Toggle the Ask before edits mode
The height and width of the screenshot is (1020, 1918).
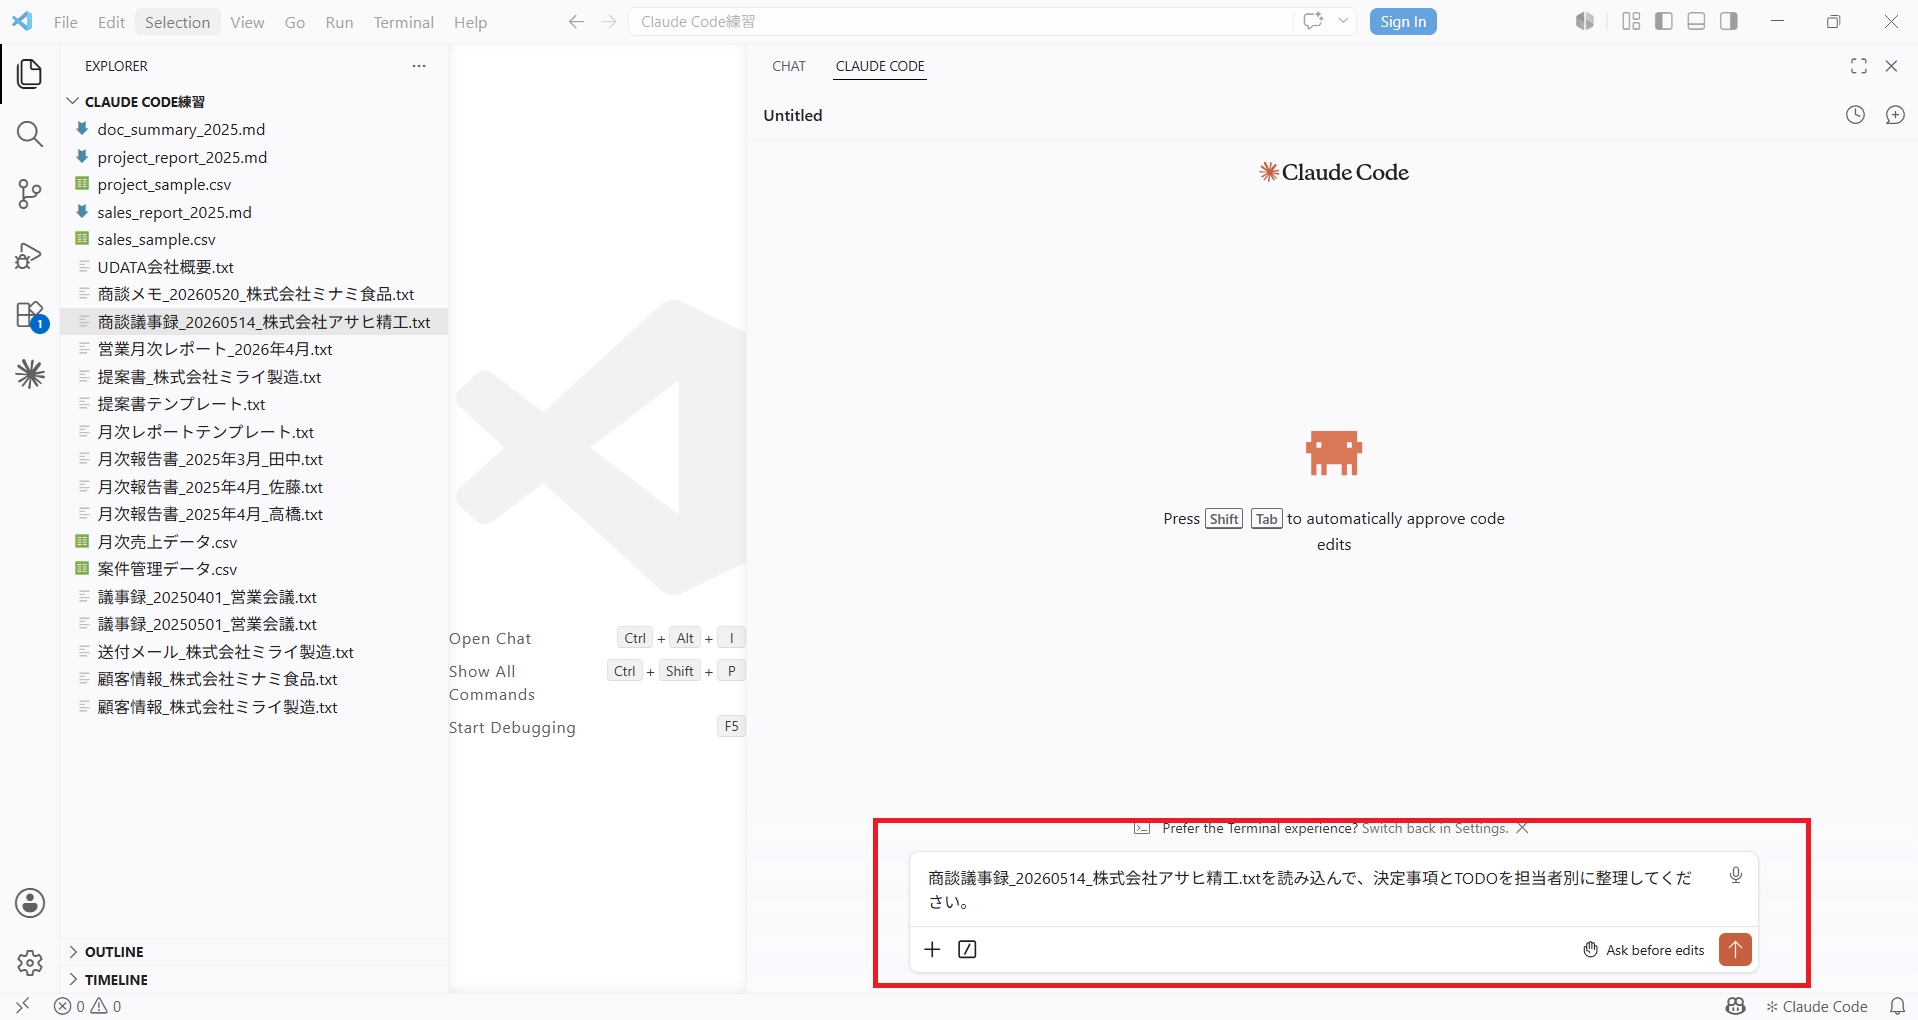coord(1644,950)
